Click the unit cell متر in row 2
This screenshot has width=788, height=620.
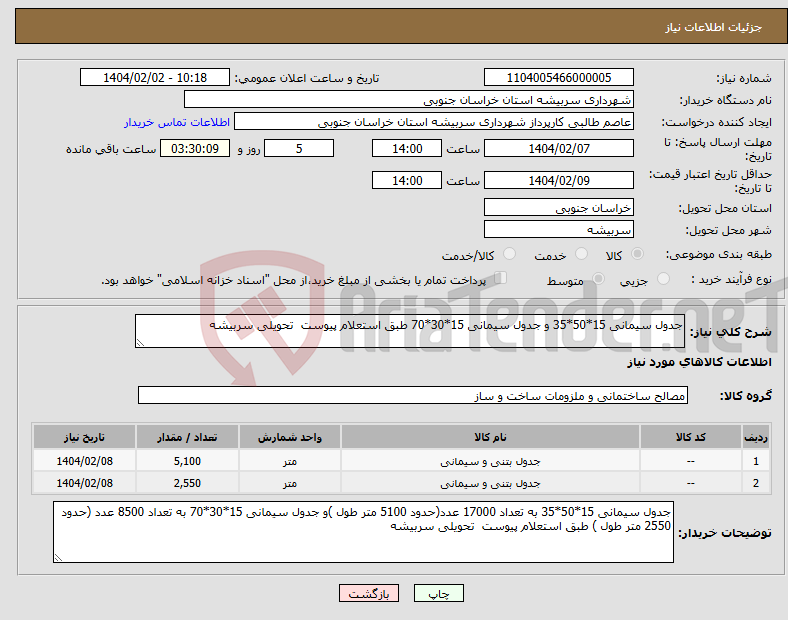(290, 483)
